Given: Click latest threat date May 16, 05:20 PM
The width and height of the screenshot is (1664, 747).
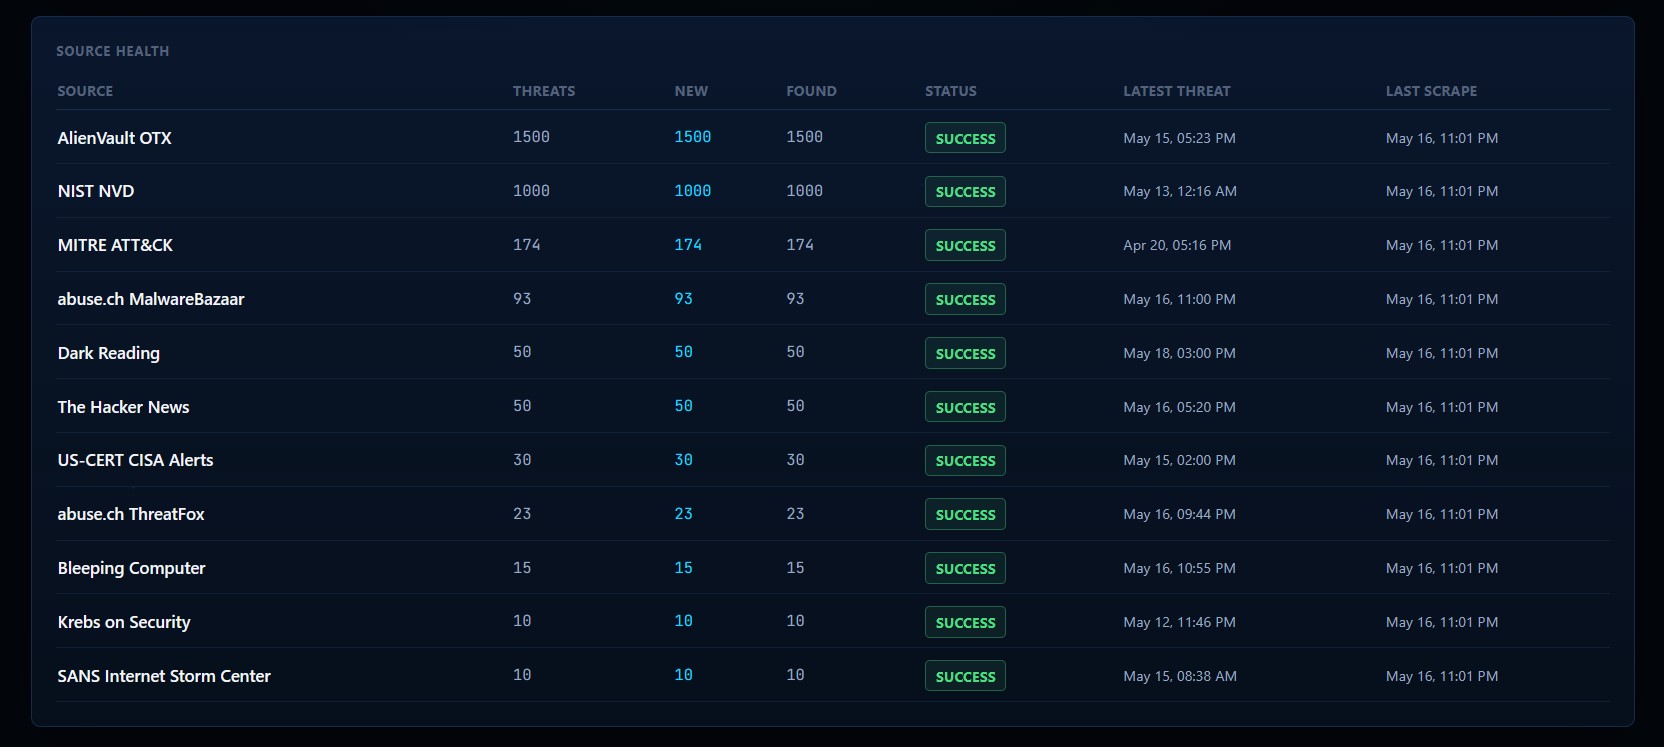Looking at the screenshot, I should click(x=1179, y=407).
